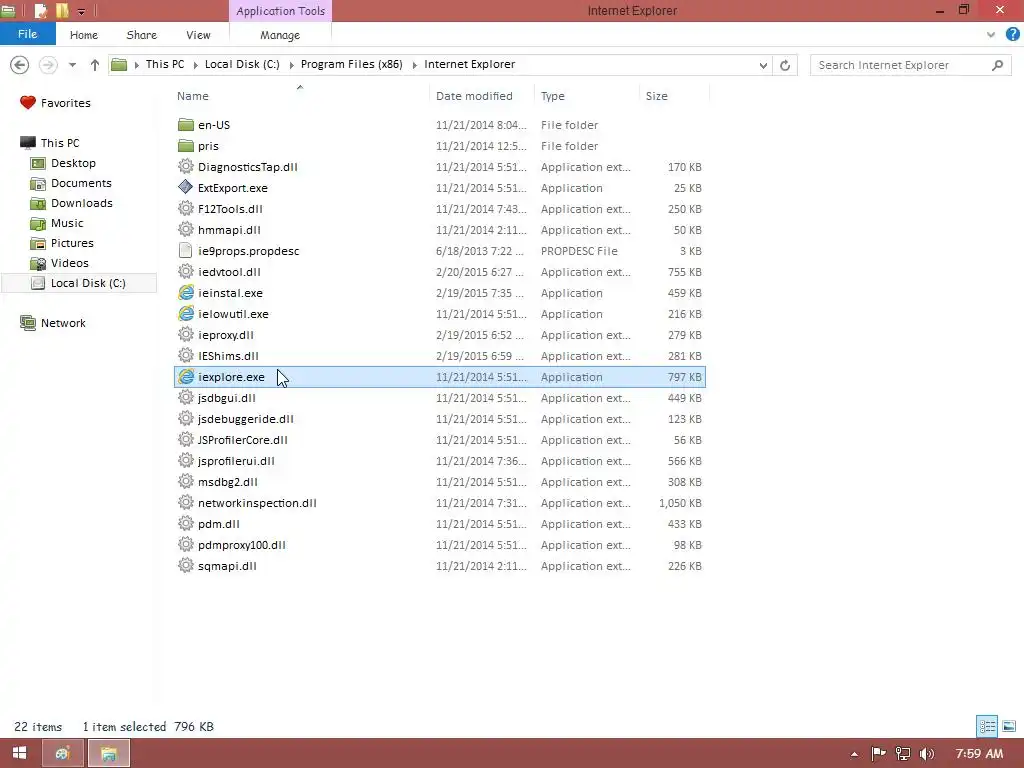
Task: Sort by Date modified column header
Action: [474, 96]
